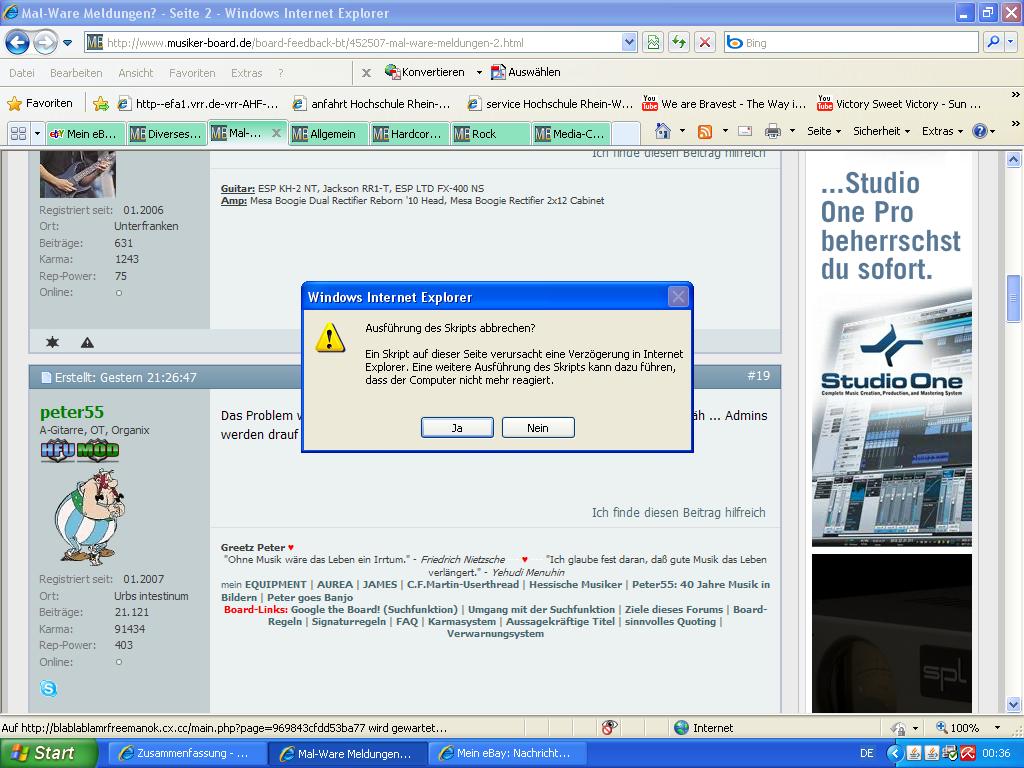Open the Datei menu
Image resolution: width=1024 pixels, height=768 pixels.
pos(22,73)
